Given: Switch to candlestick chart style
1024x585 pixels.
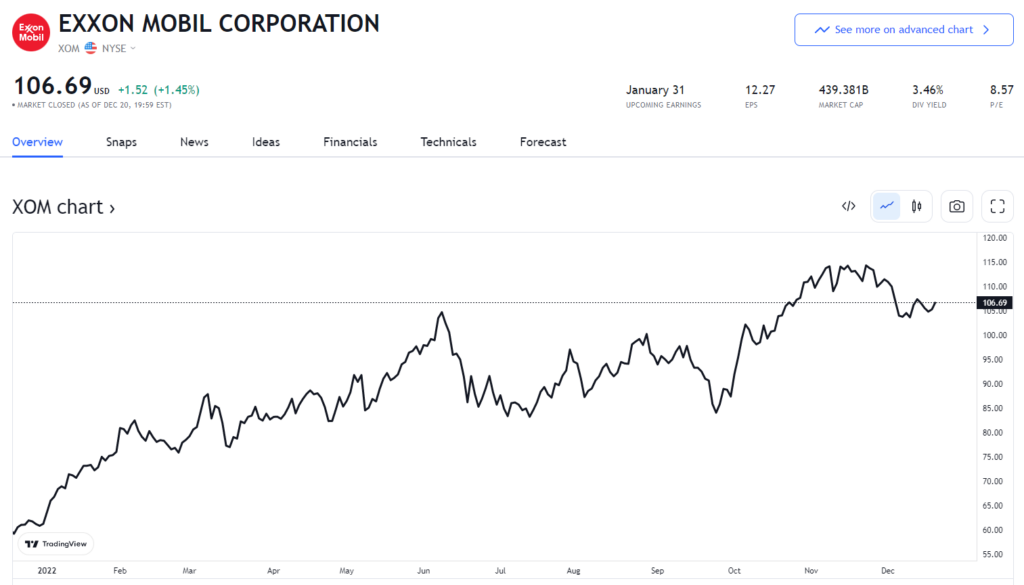Looking at the screenshot, I should tap(915, 206).
